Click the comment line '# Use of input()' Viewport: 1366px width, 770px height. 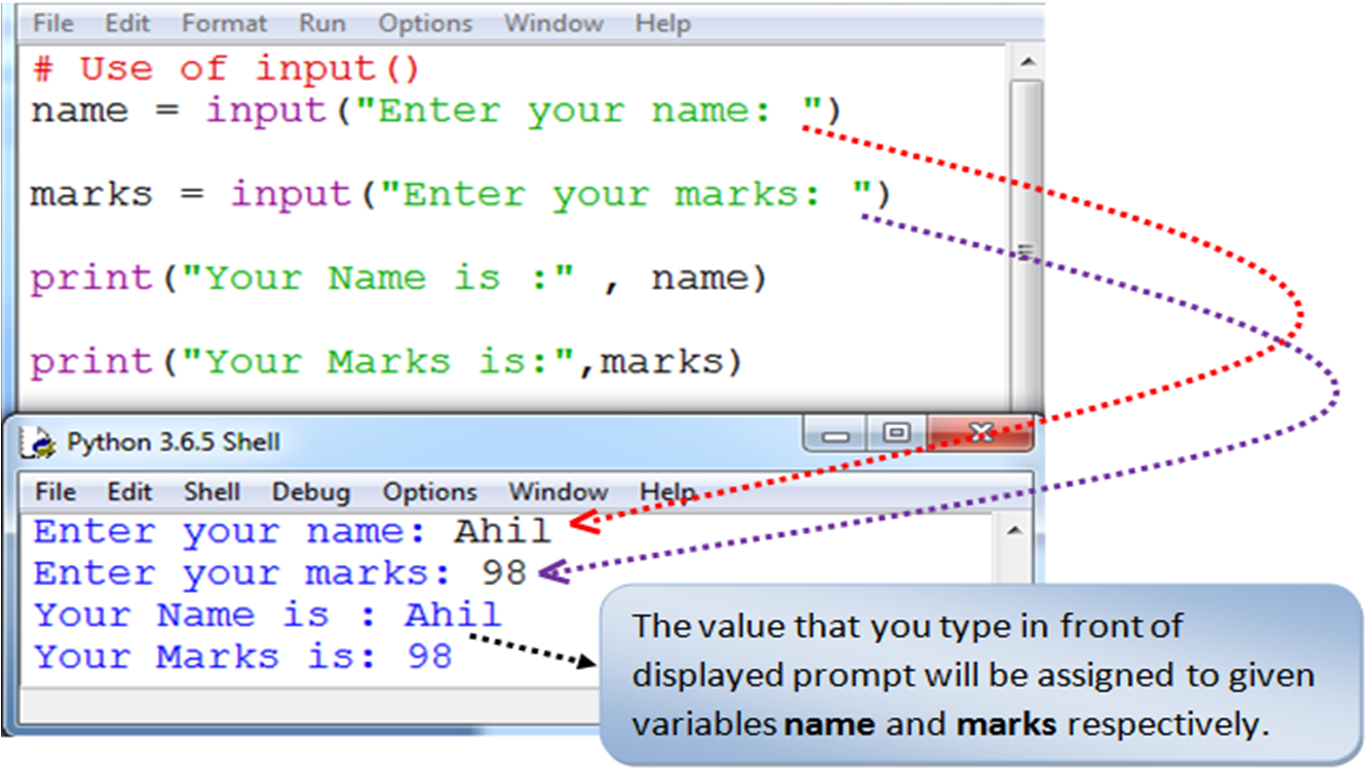[x=226, y=69]
